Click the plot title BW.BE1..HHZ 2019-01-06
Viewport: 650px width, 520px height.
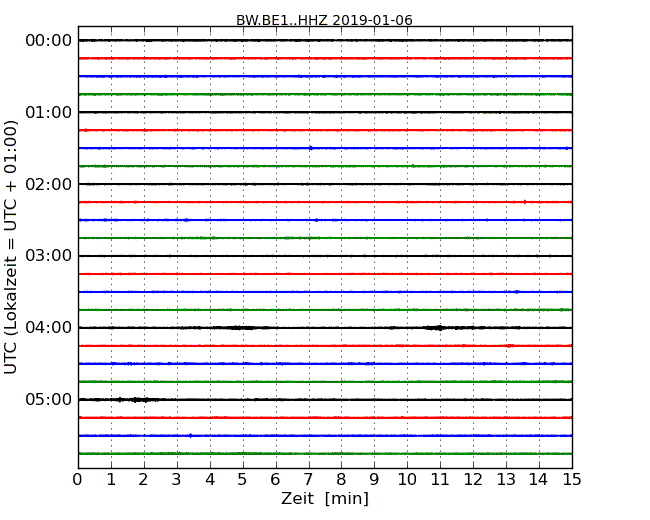[x=324, y=20]
